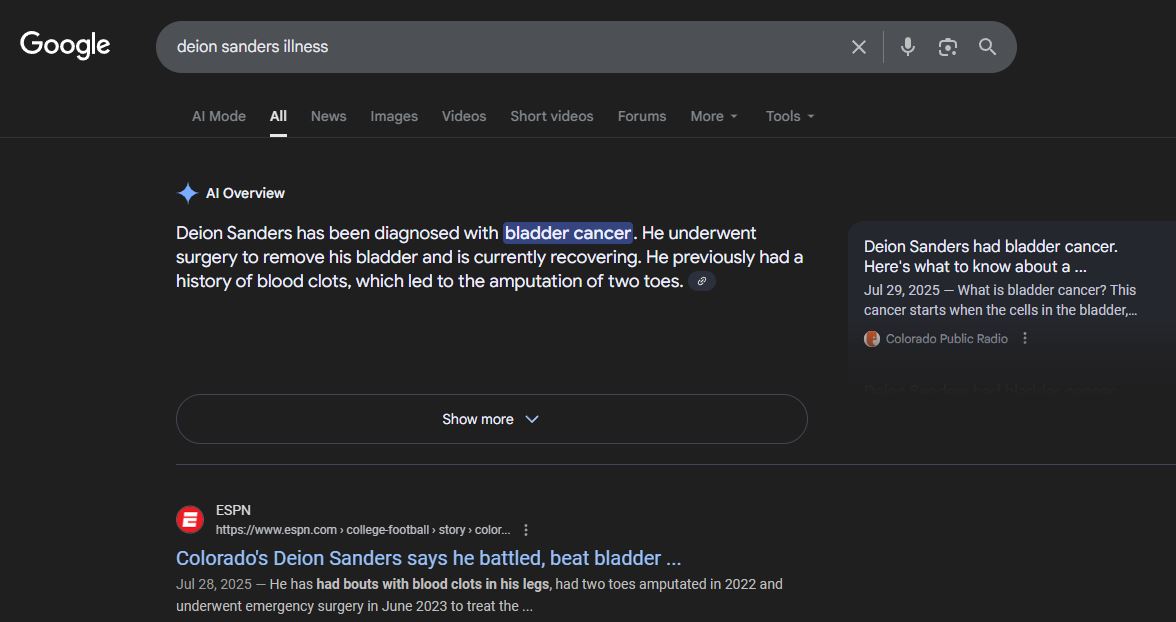Start voice search with microphone icon
The image size is (1176, 622).
(x=908, y=47)
